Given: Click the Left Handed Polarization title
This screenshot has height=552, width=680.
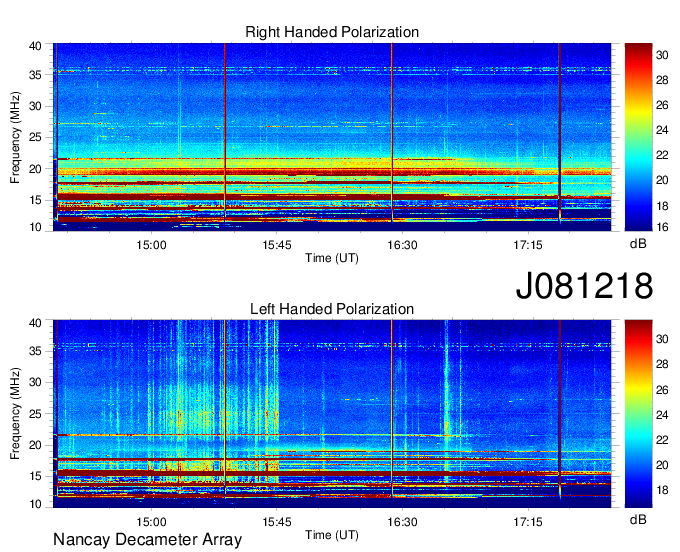Looking at the screenshot, I should (332, 309).
